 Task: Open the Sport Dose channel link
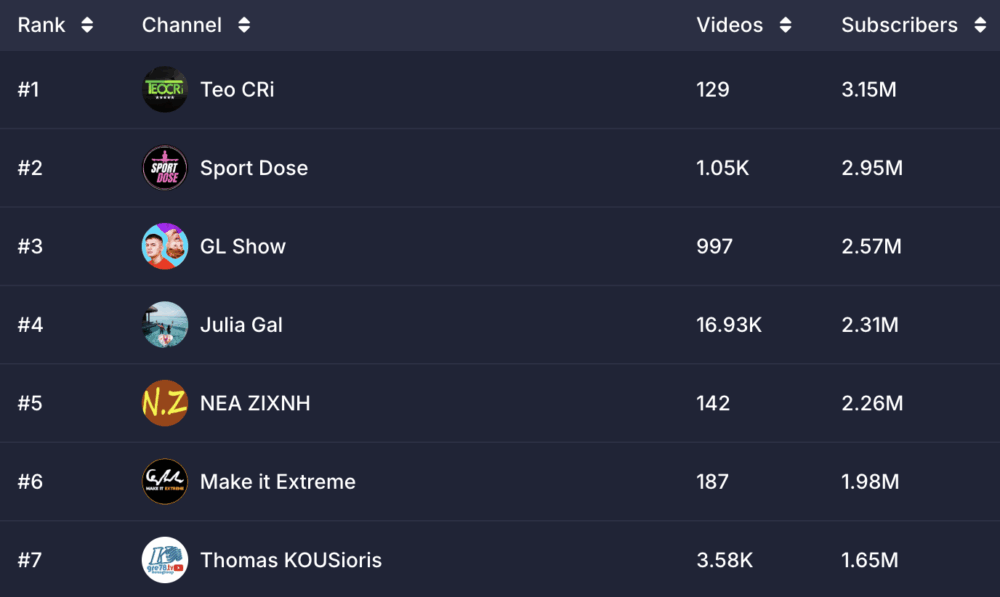tap(254, 168)
